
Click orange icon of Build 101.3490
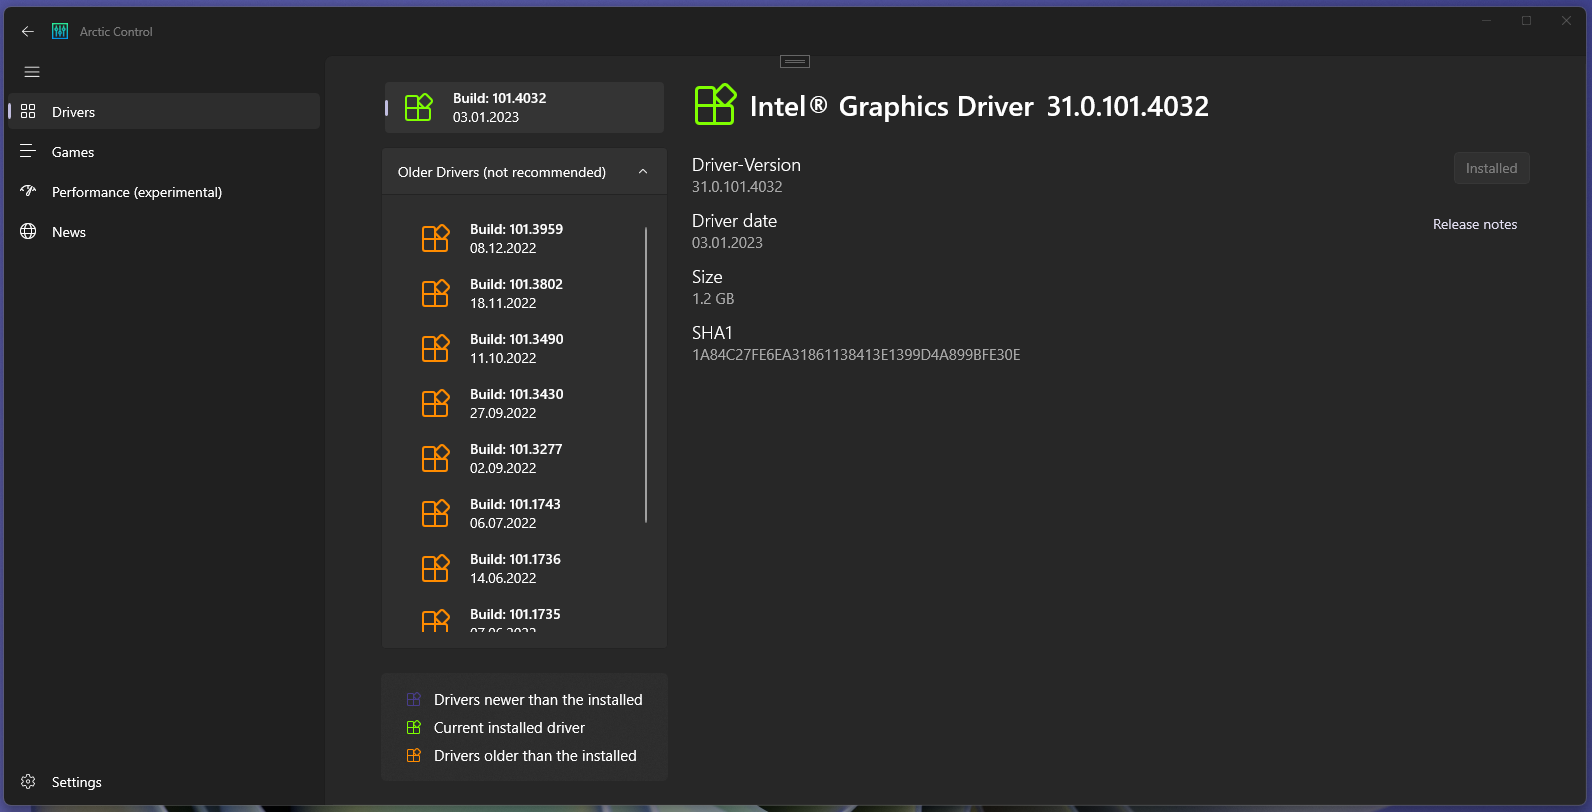(x=435, y=348)
